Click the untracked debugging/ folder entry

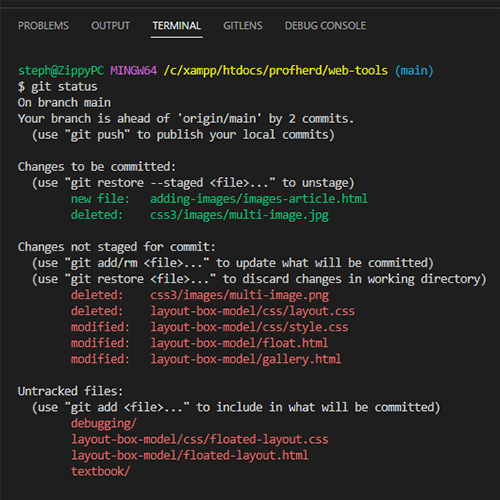tap(104, 423)
